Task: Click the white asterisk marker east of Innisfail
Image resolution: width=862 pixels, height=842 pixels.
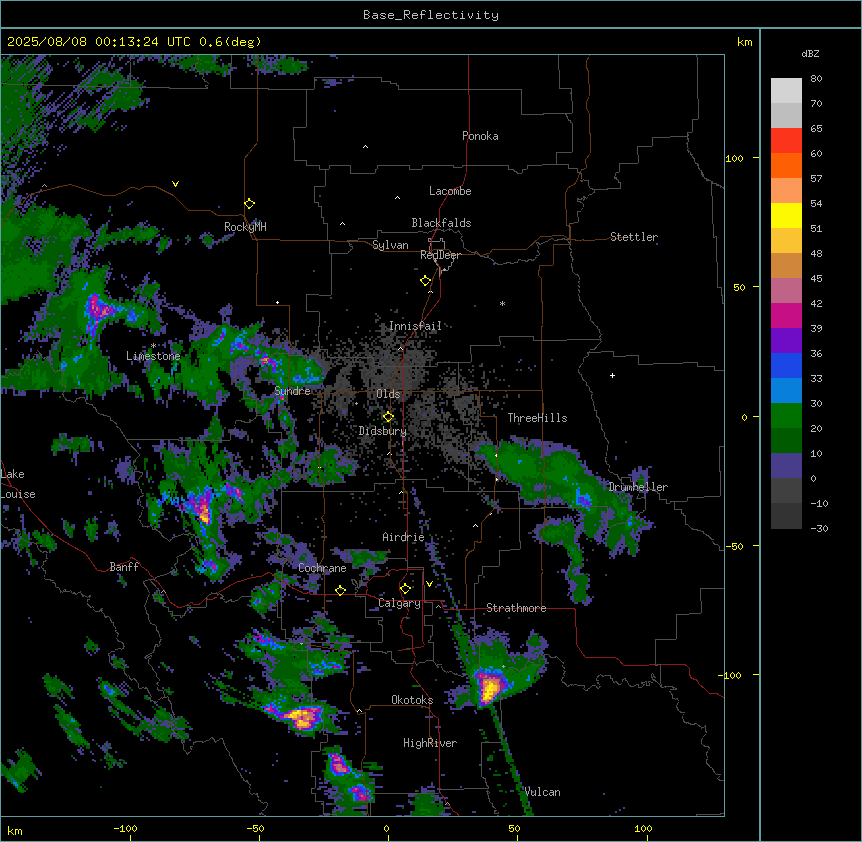Action: [x=502, y=303]
